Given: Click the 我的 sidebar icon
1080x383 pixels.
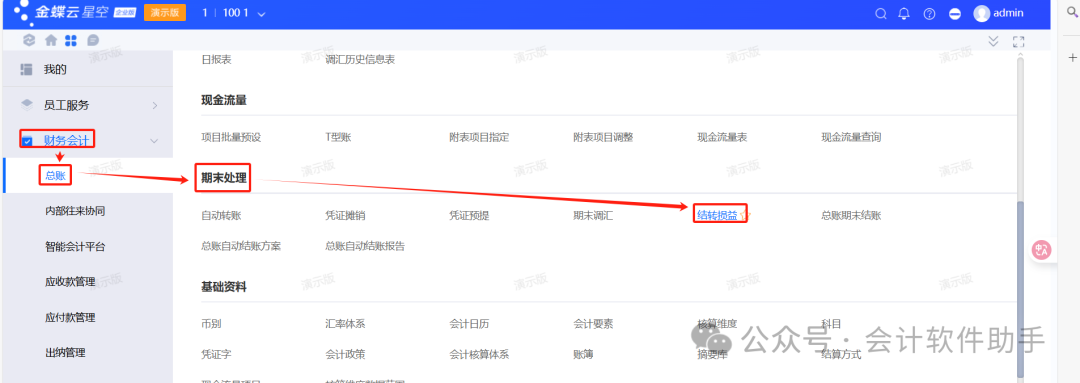Looking at the screenshot, I should [x=27, y=70].
